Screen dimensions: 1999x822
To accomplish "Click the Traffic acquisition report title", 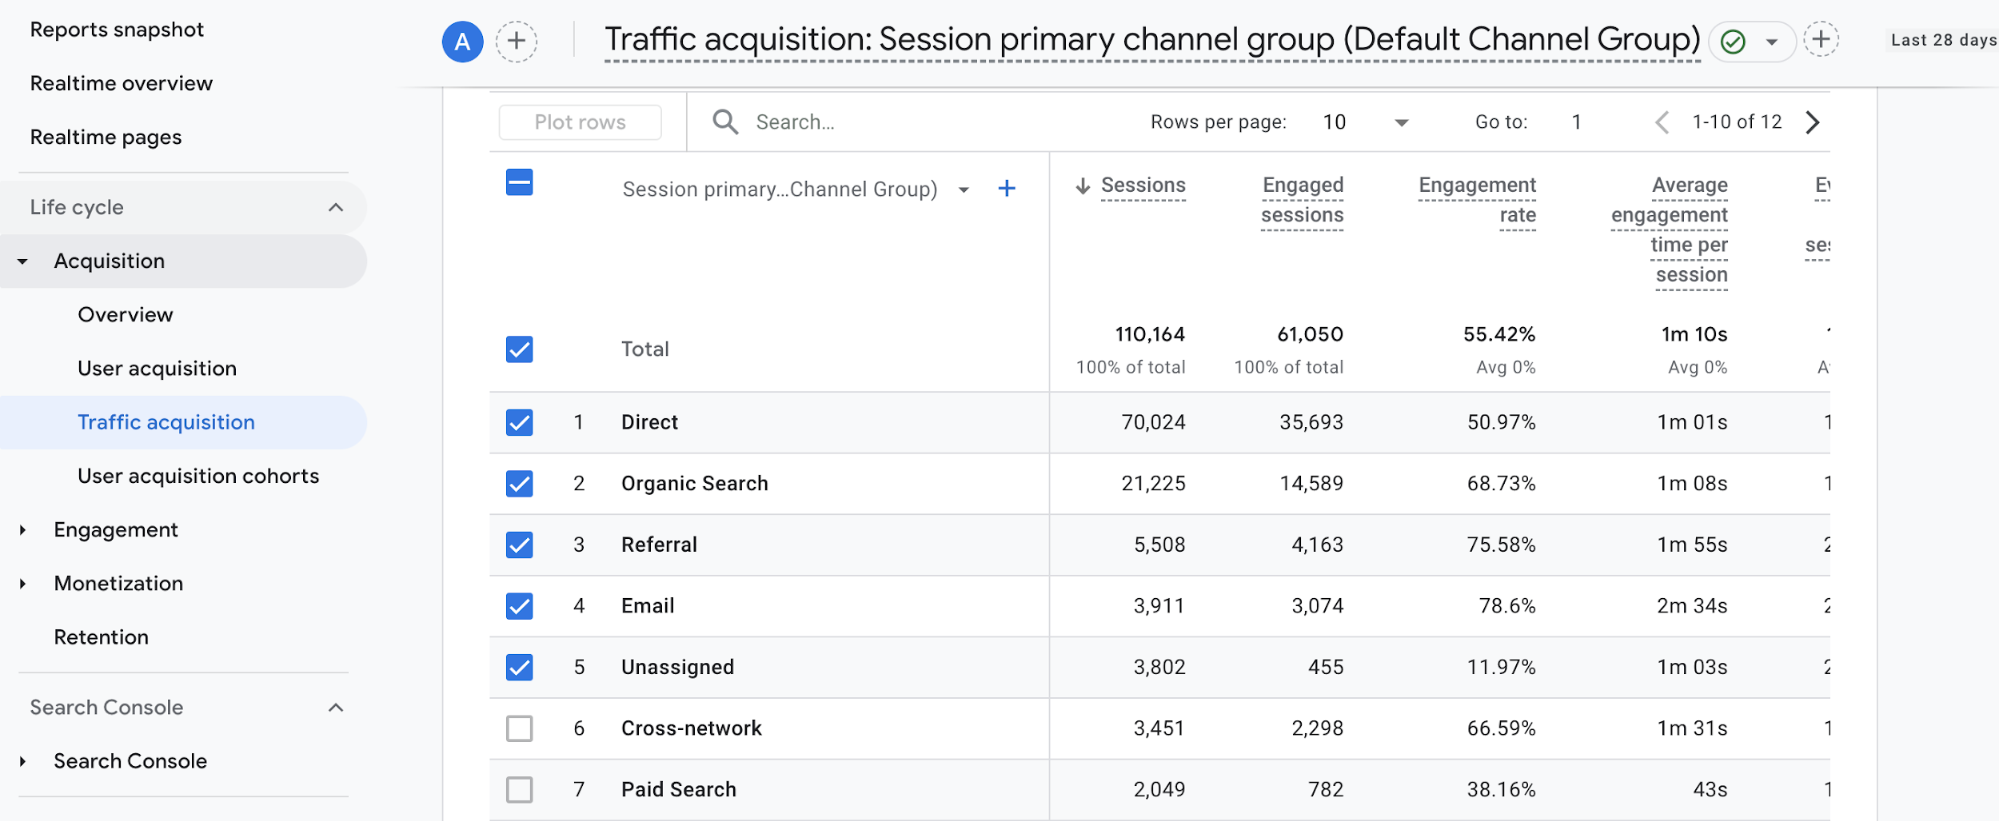I will (x=1152, y=40).
